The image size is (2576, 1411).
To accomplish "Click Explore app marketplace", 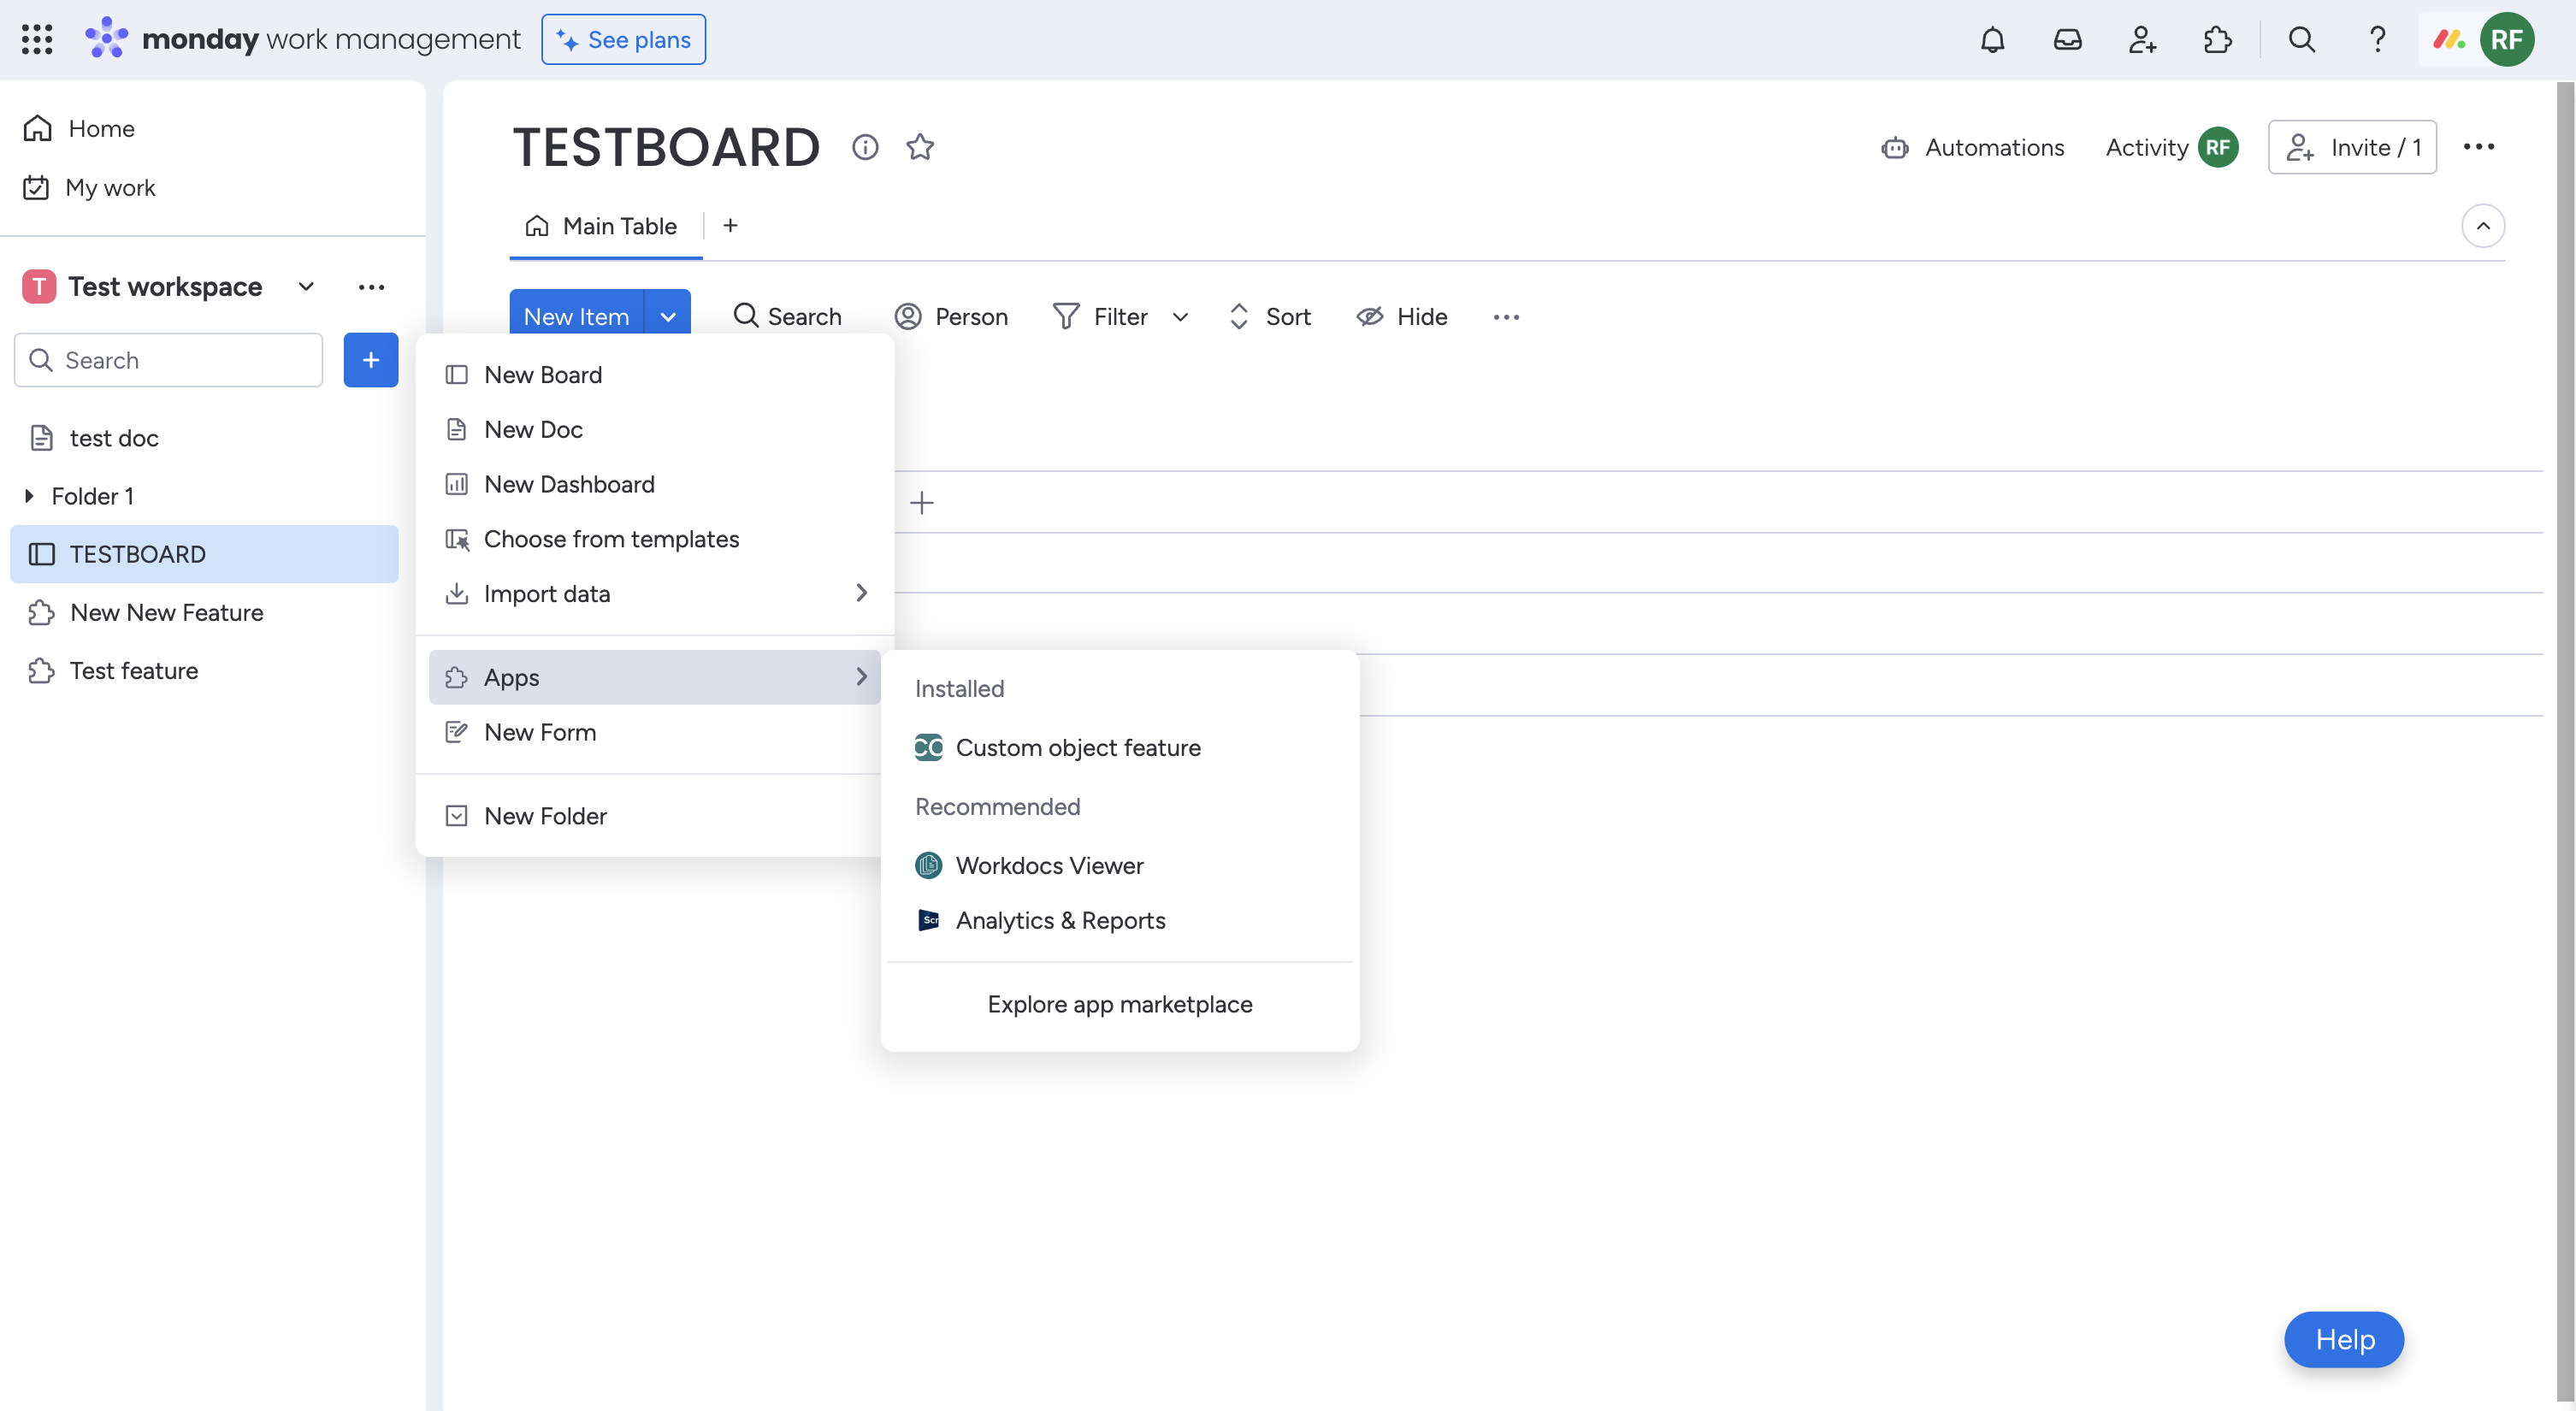I will click(1119, 1004).
